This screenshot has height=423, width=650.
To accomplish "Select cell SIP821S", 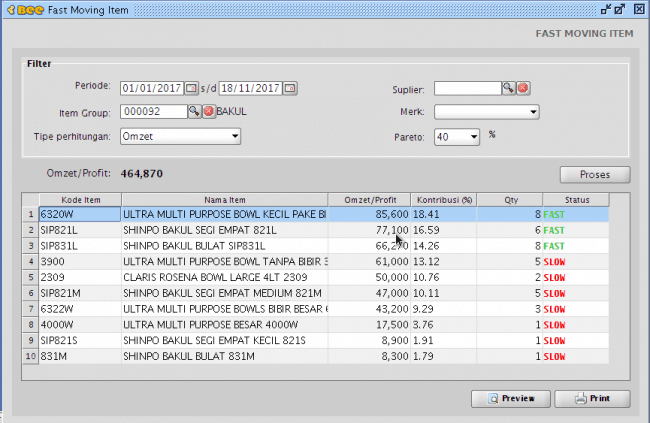I will pyautogui.click(x=80, y=340).
